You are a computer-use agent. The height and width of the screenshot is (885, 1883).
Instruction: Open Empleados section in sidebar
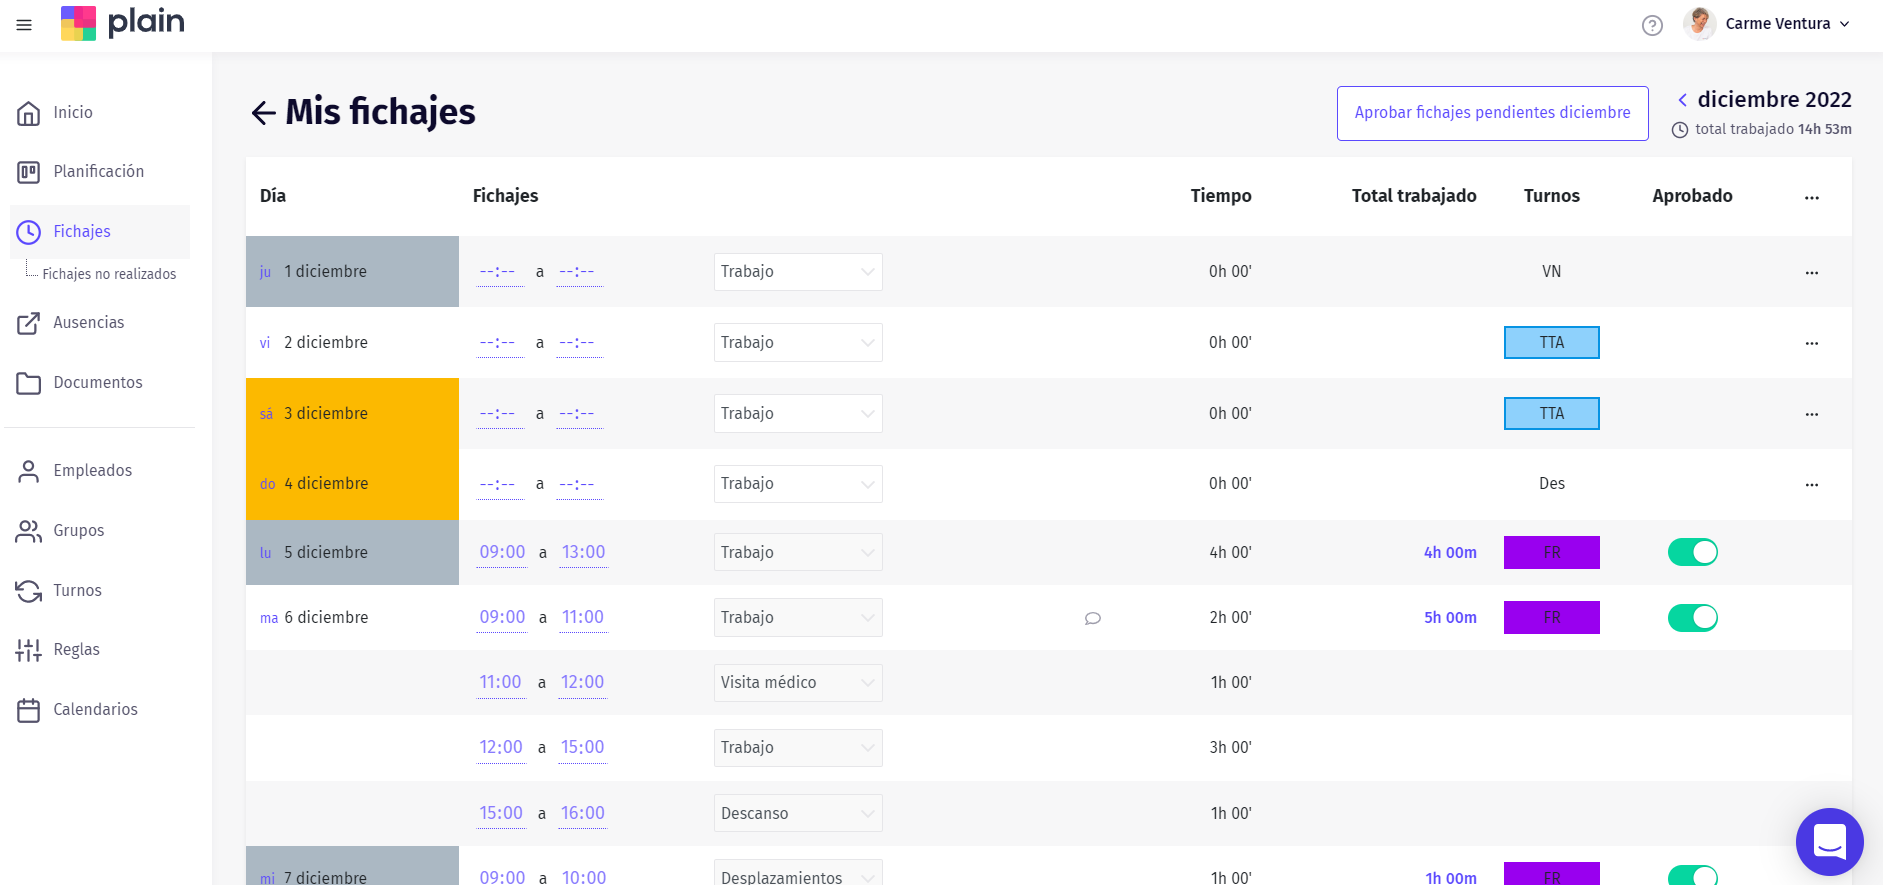92,471
